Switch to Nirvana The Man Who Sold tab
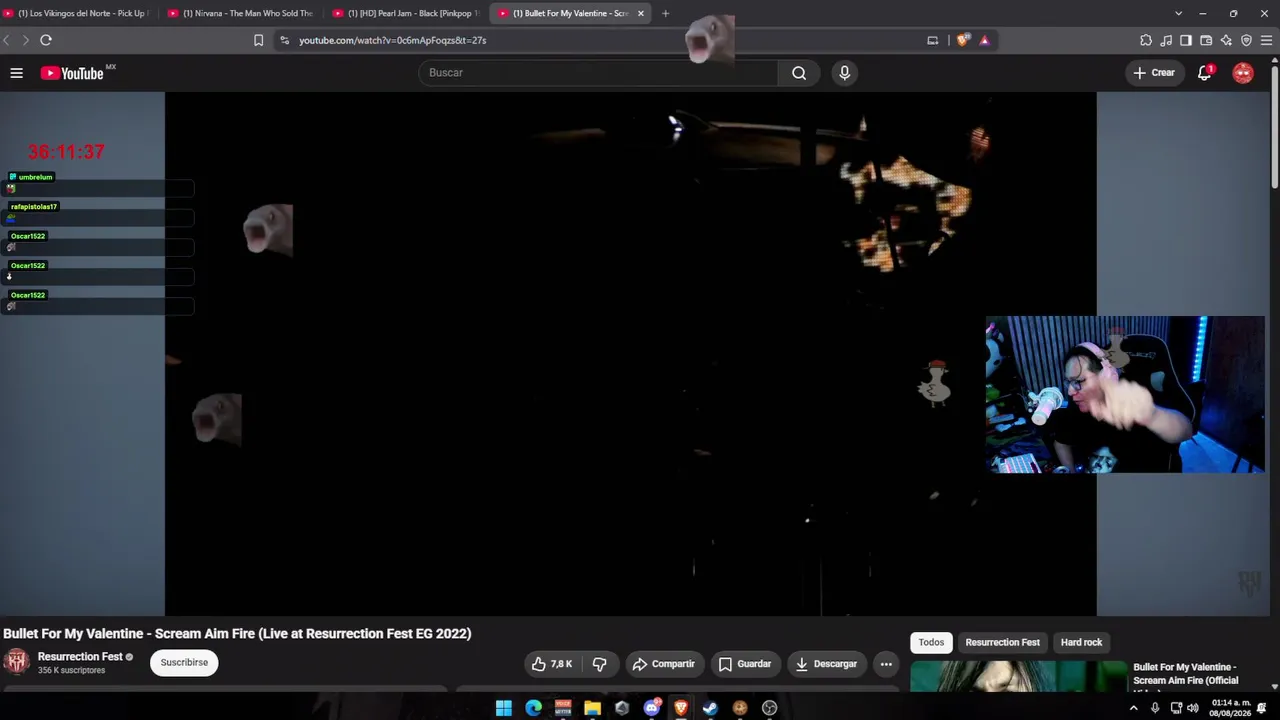1280x720 pixels. tap(240, 13)
